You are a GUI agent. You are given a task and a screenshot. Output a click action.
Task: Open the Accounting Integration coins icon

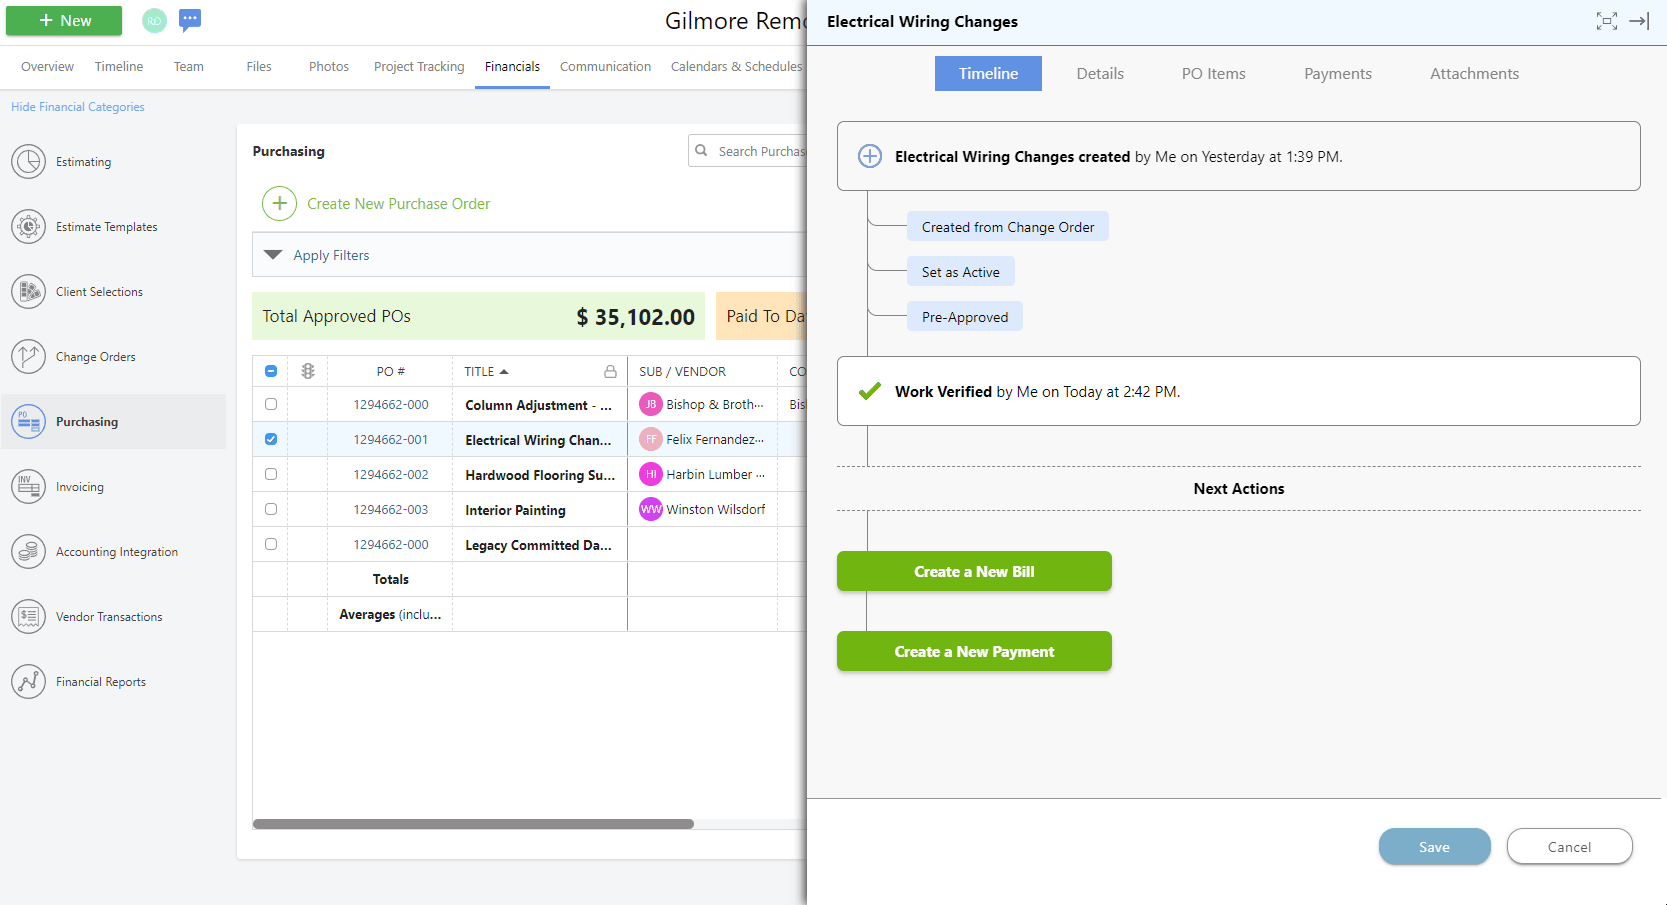coord(28,551)
